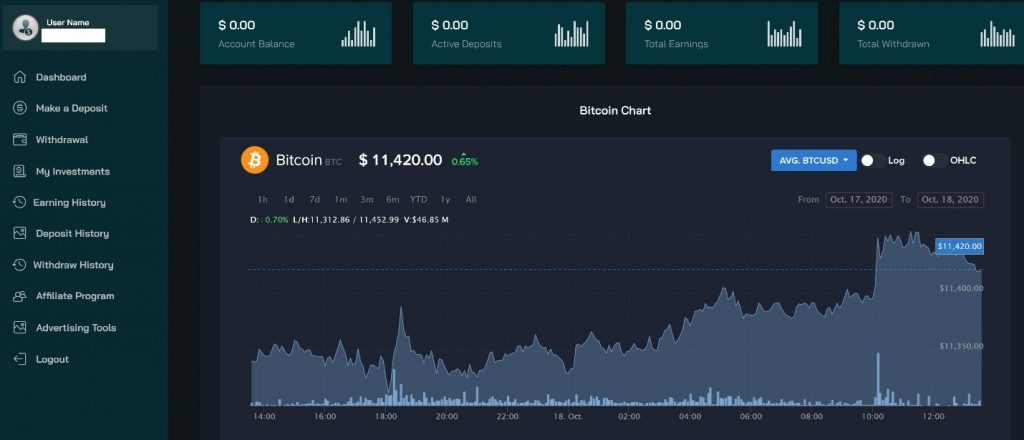The height and width of the screenshot is (440, 1024).
Task: Click the Dashboard home icon
Action: click(20, 77)
